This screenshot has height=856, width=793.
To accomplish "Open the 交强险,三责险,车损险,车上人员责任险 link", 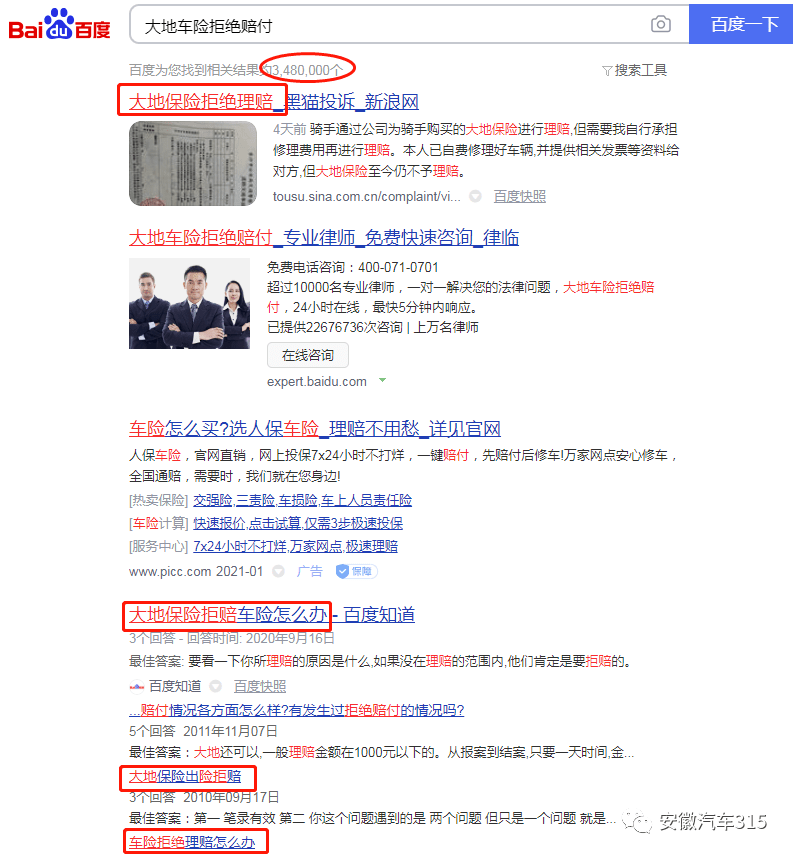I will tap(302, 500).
